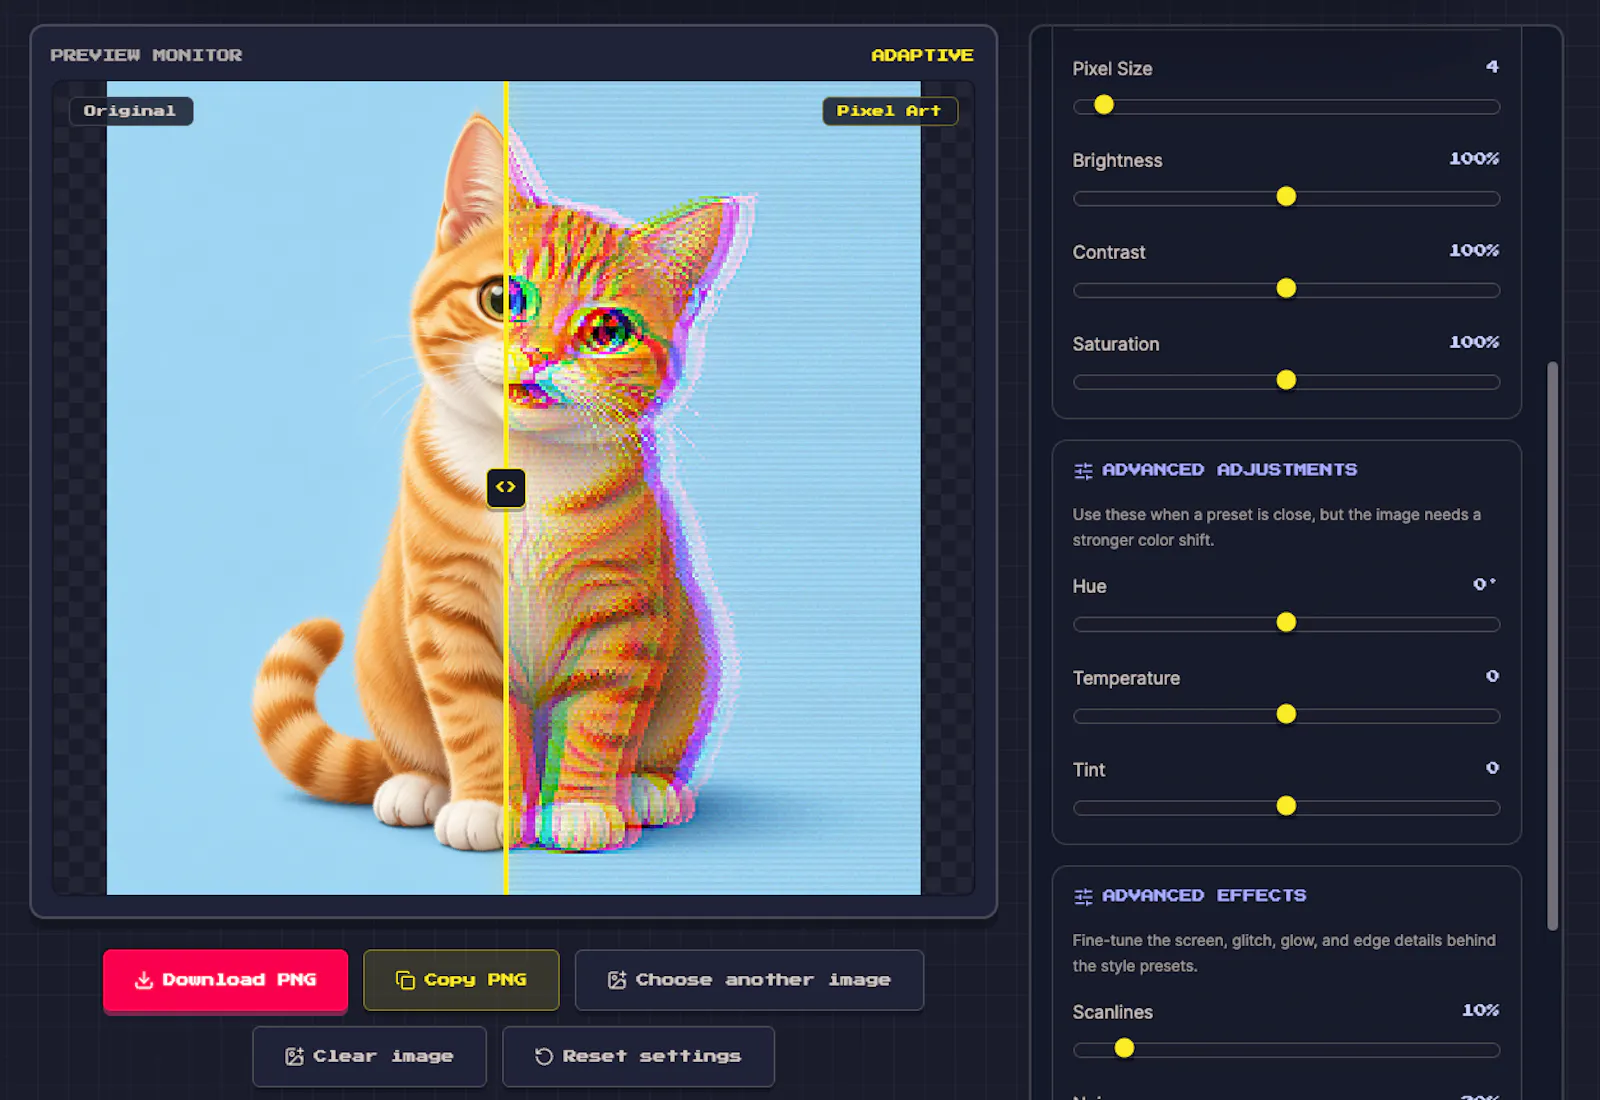Click the image icon in Clear image

(294, 1056)
